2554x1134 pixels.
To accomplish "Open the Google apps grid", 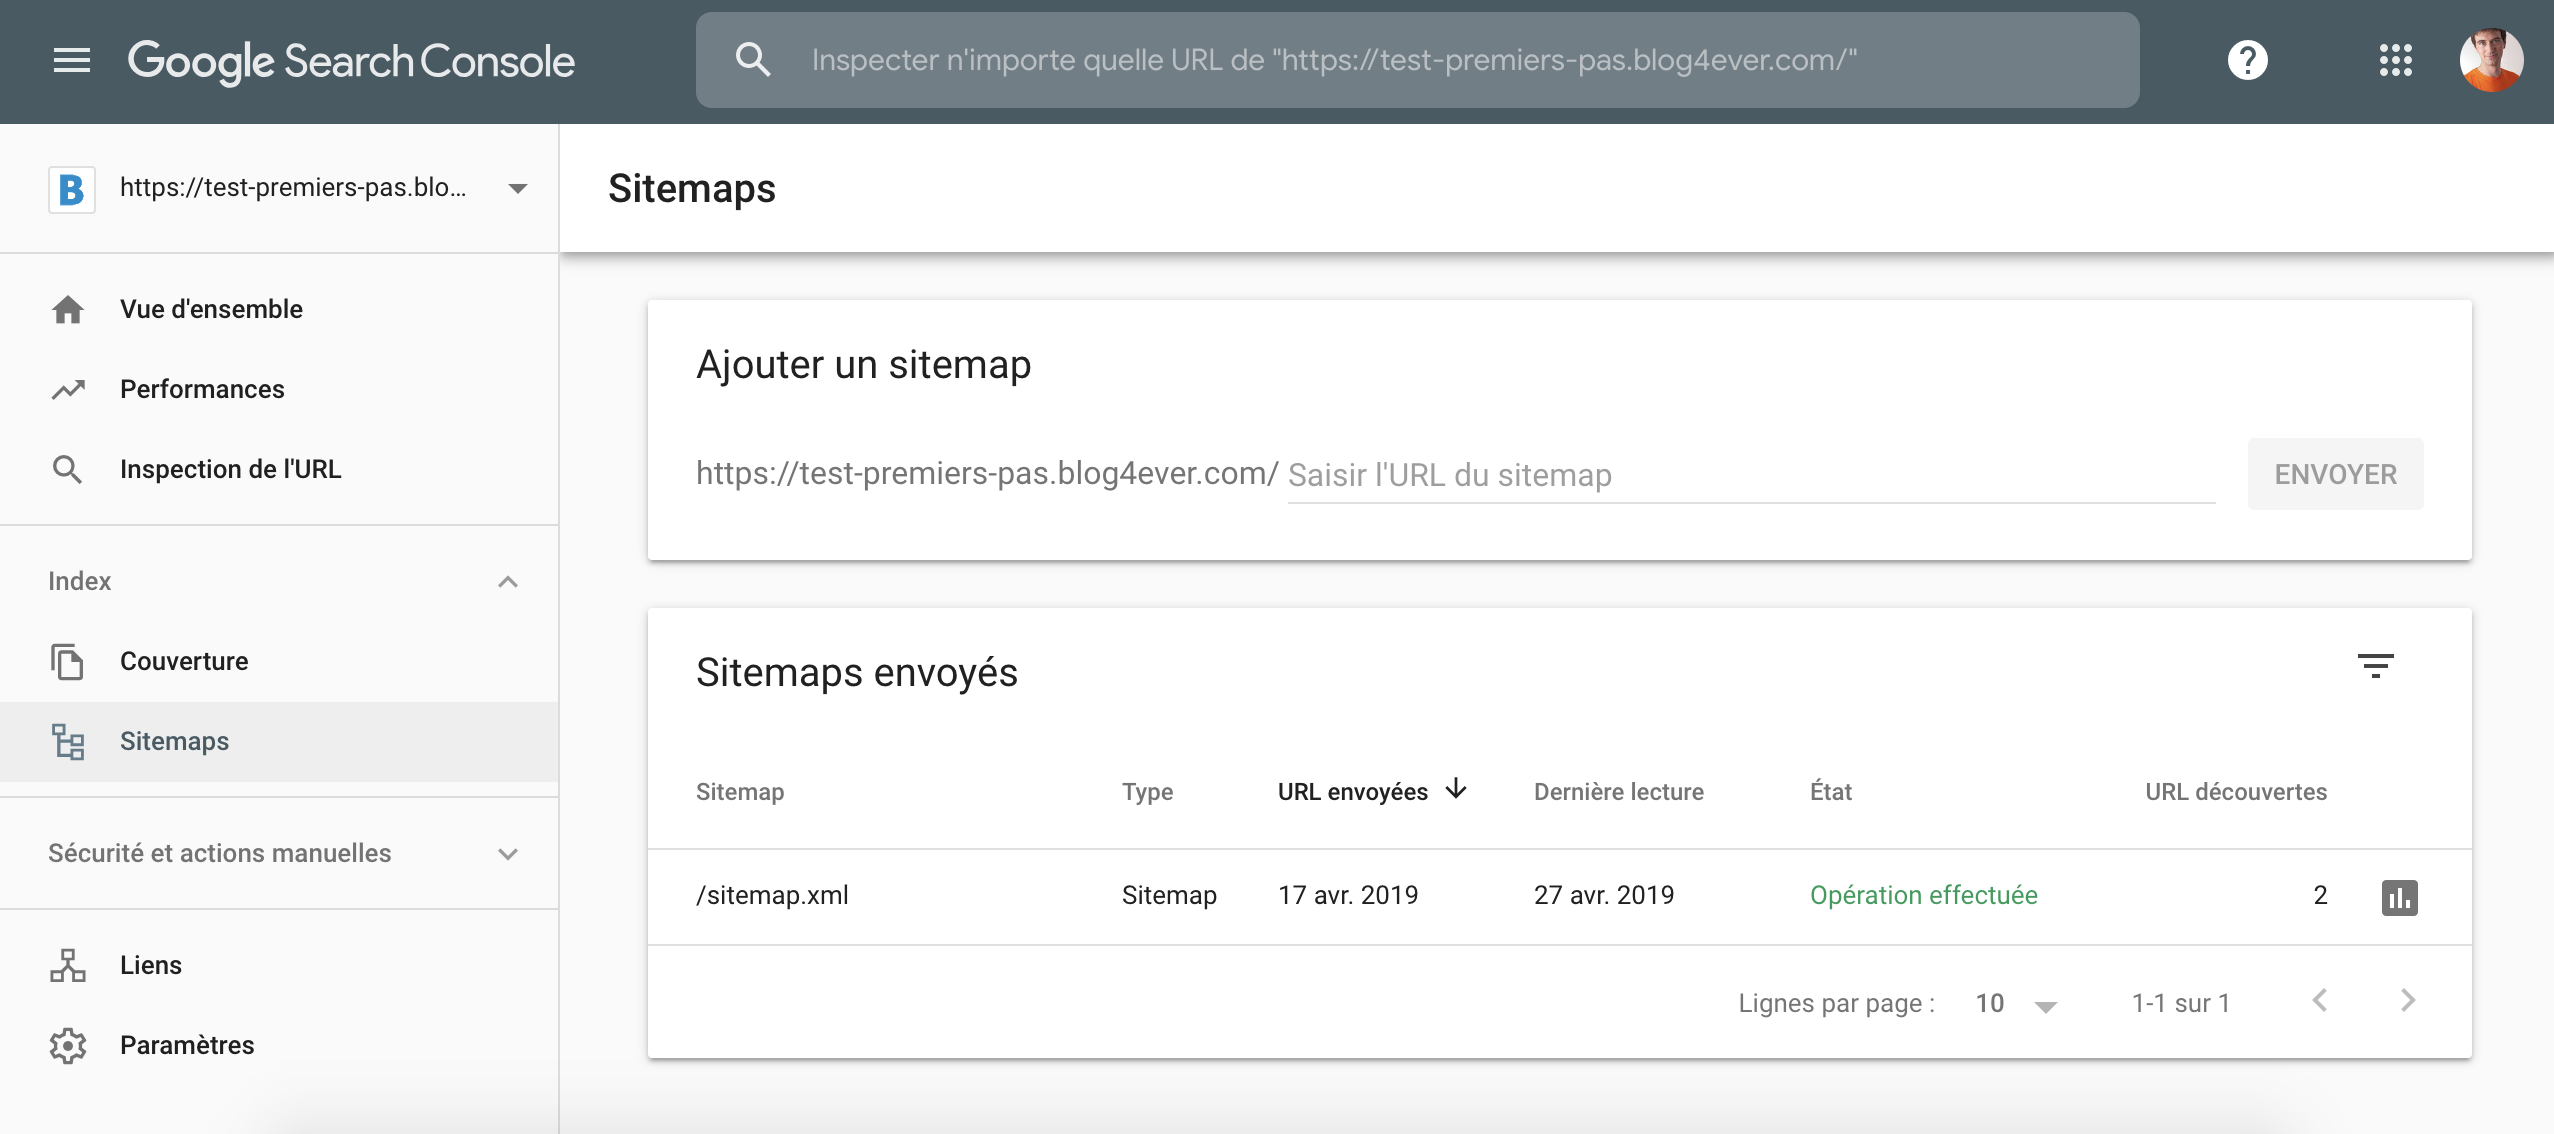I will coord(2395,60).
